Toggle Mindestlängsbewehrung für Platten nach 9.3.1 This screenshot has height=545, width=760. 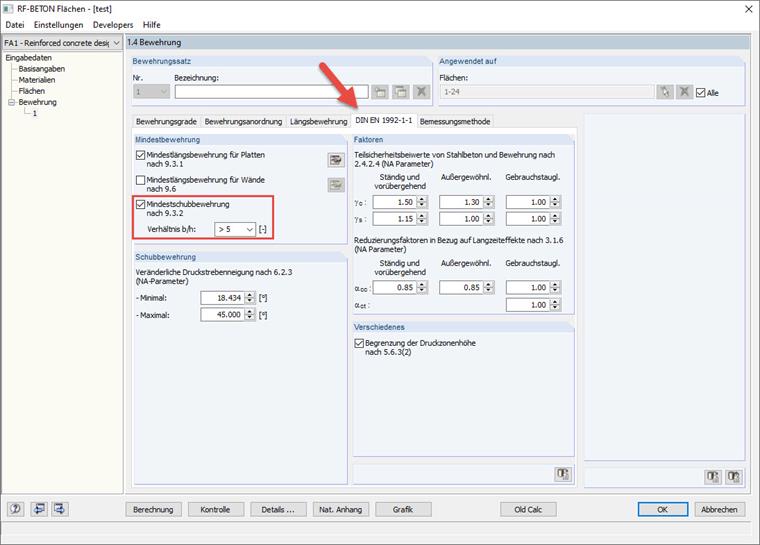coord(141,155)
